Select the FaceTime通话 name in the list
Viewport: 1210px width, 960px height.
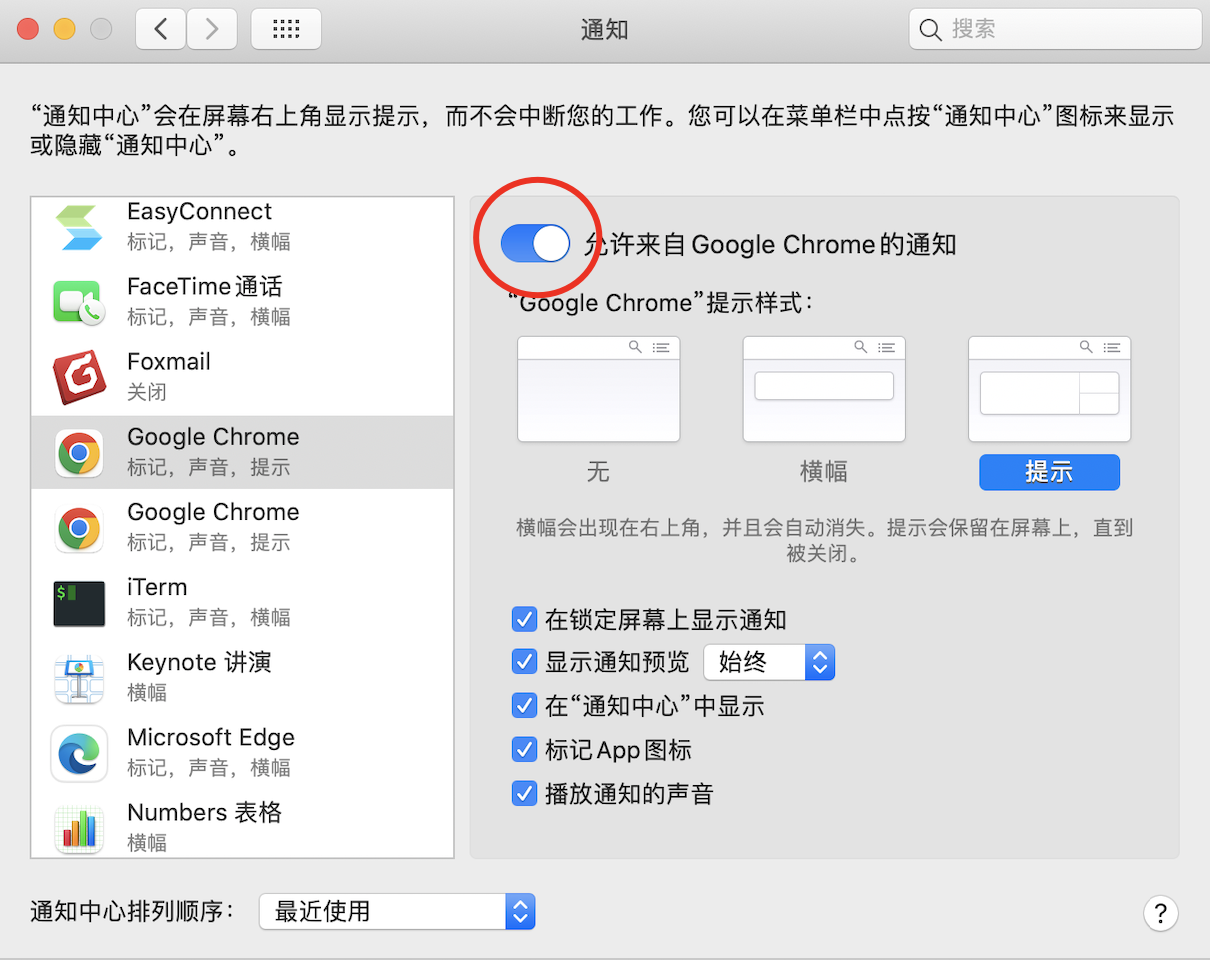click(x=205, y=287)
